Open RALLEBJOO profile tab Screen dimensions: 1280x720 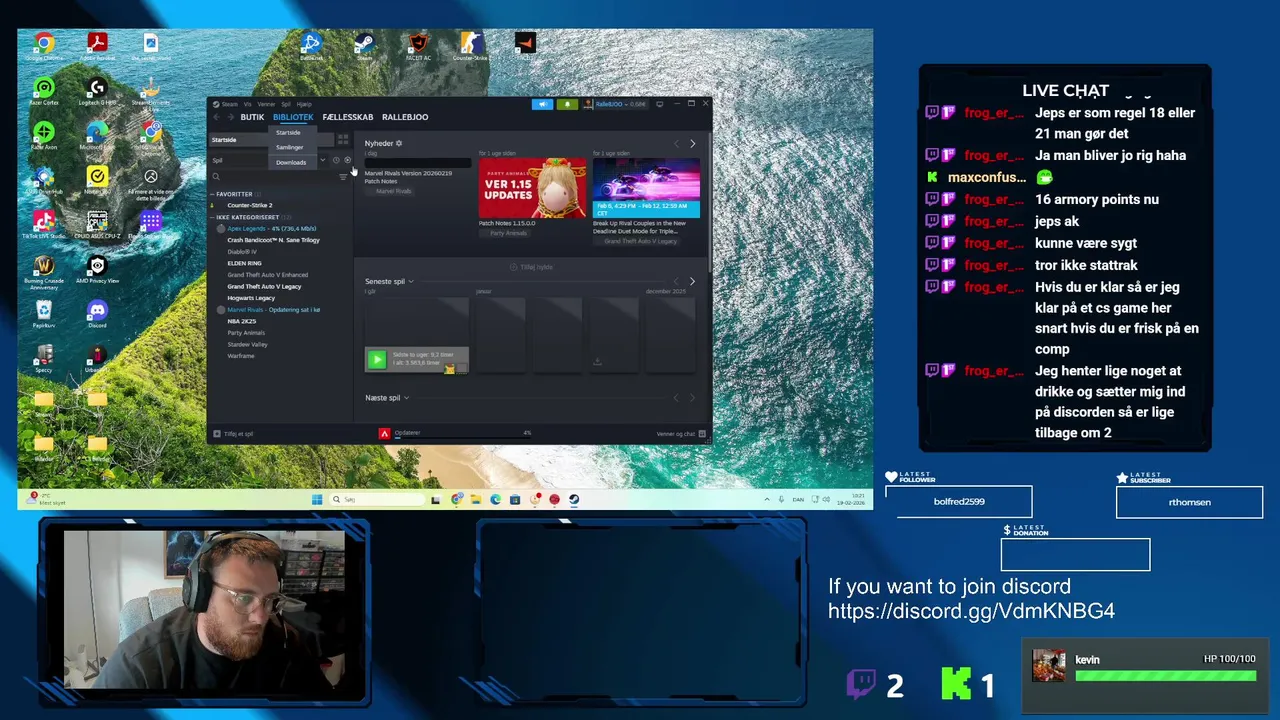(x=405, y=117)
